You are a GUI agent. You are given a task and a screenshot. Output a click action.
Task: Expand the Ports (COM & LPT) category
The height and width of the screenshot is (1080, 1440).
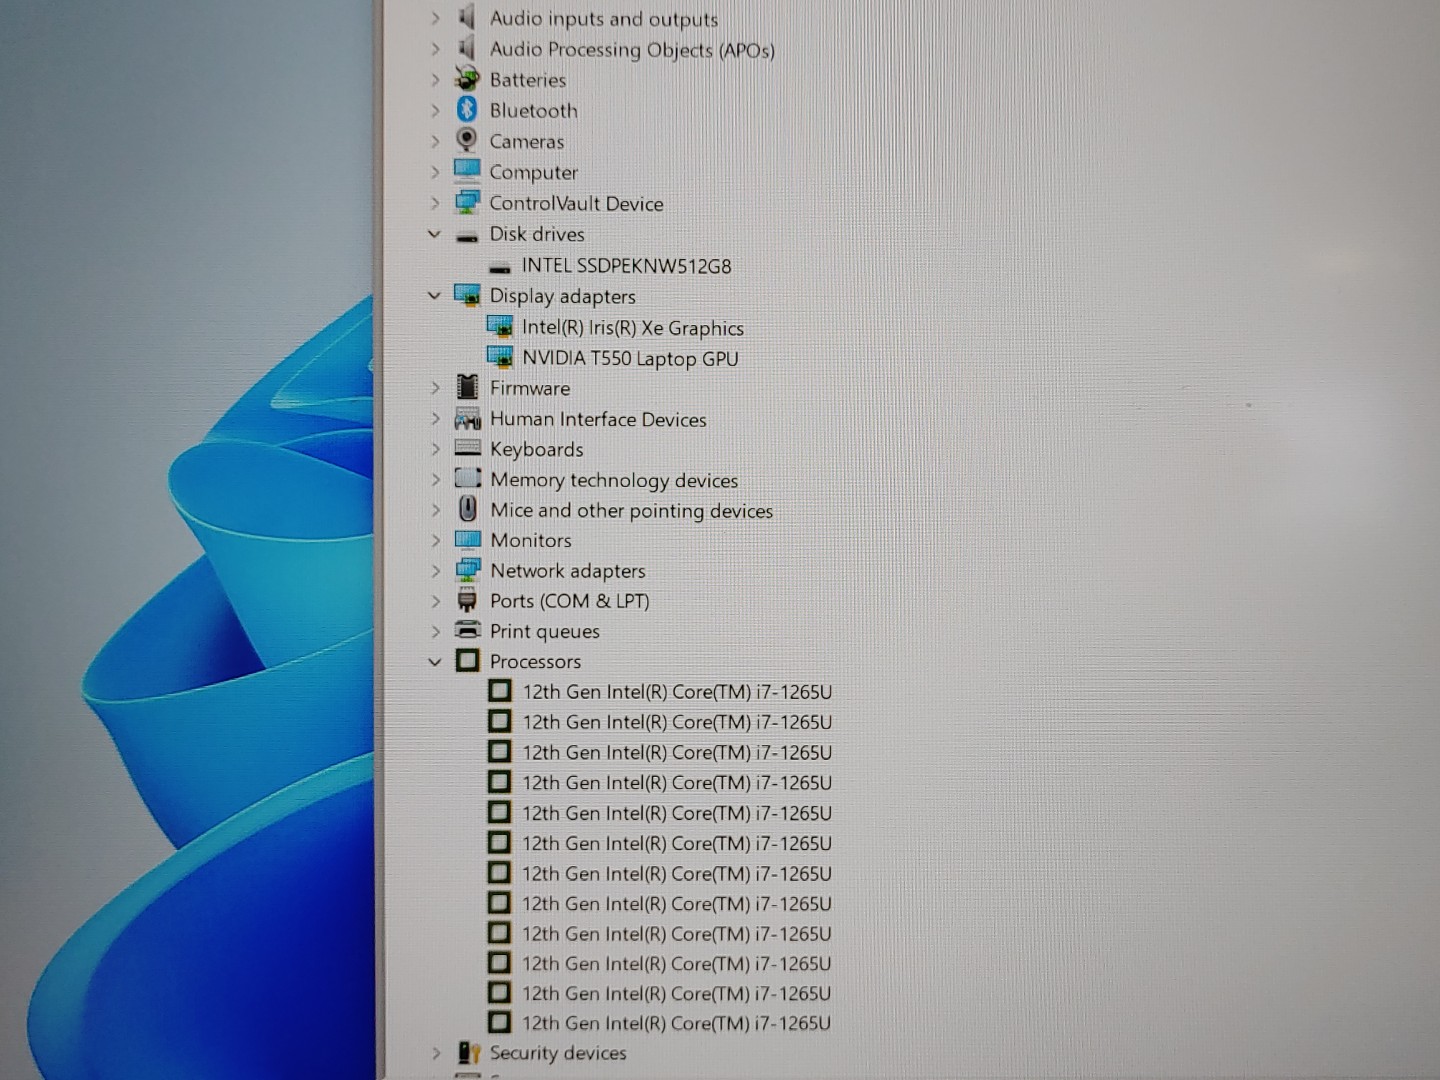(x=435, y=600)
